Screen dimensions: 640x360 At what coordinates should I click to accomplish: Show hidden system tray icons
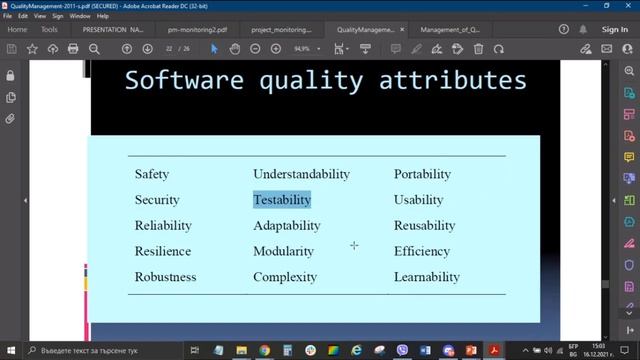[x=525, y=351]
